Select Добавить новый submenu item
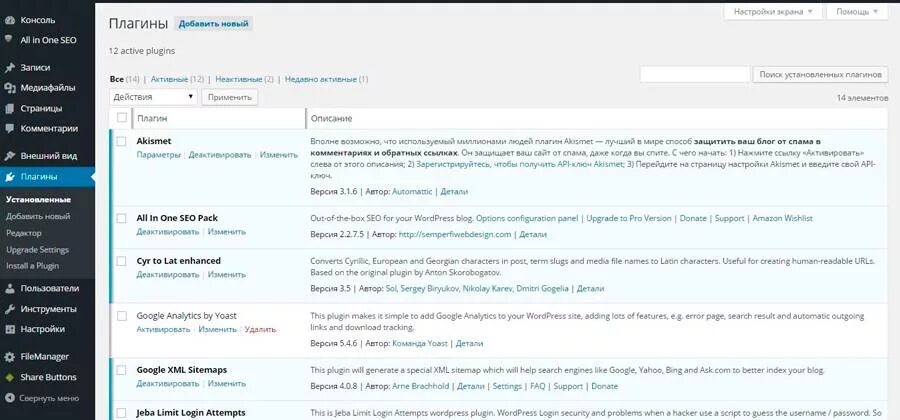900x420 pixels. point(38,216)
